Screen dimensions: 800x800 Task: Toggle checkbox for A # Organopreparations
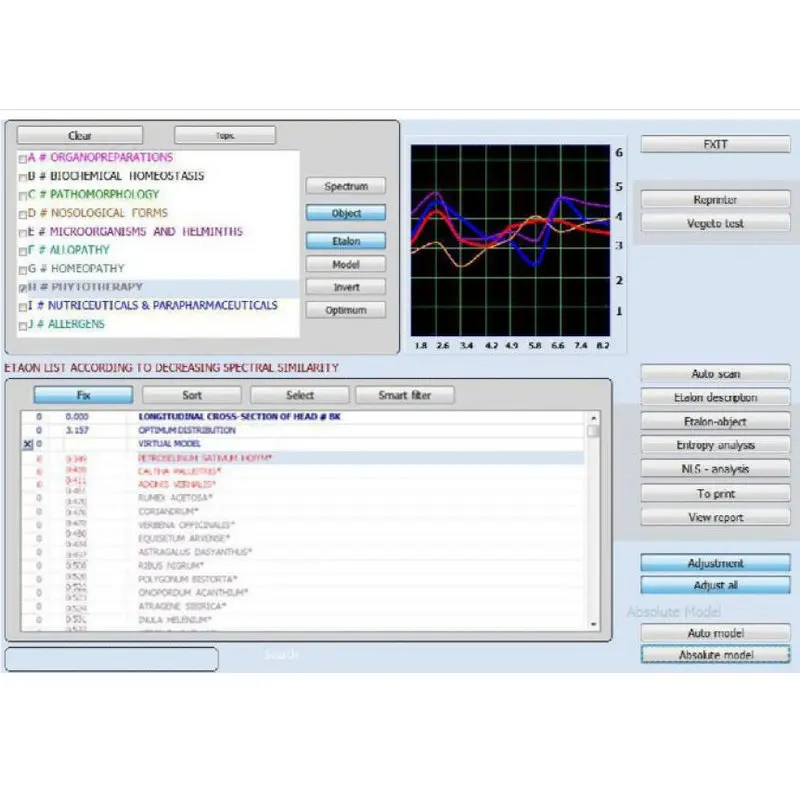point(22,159)
